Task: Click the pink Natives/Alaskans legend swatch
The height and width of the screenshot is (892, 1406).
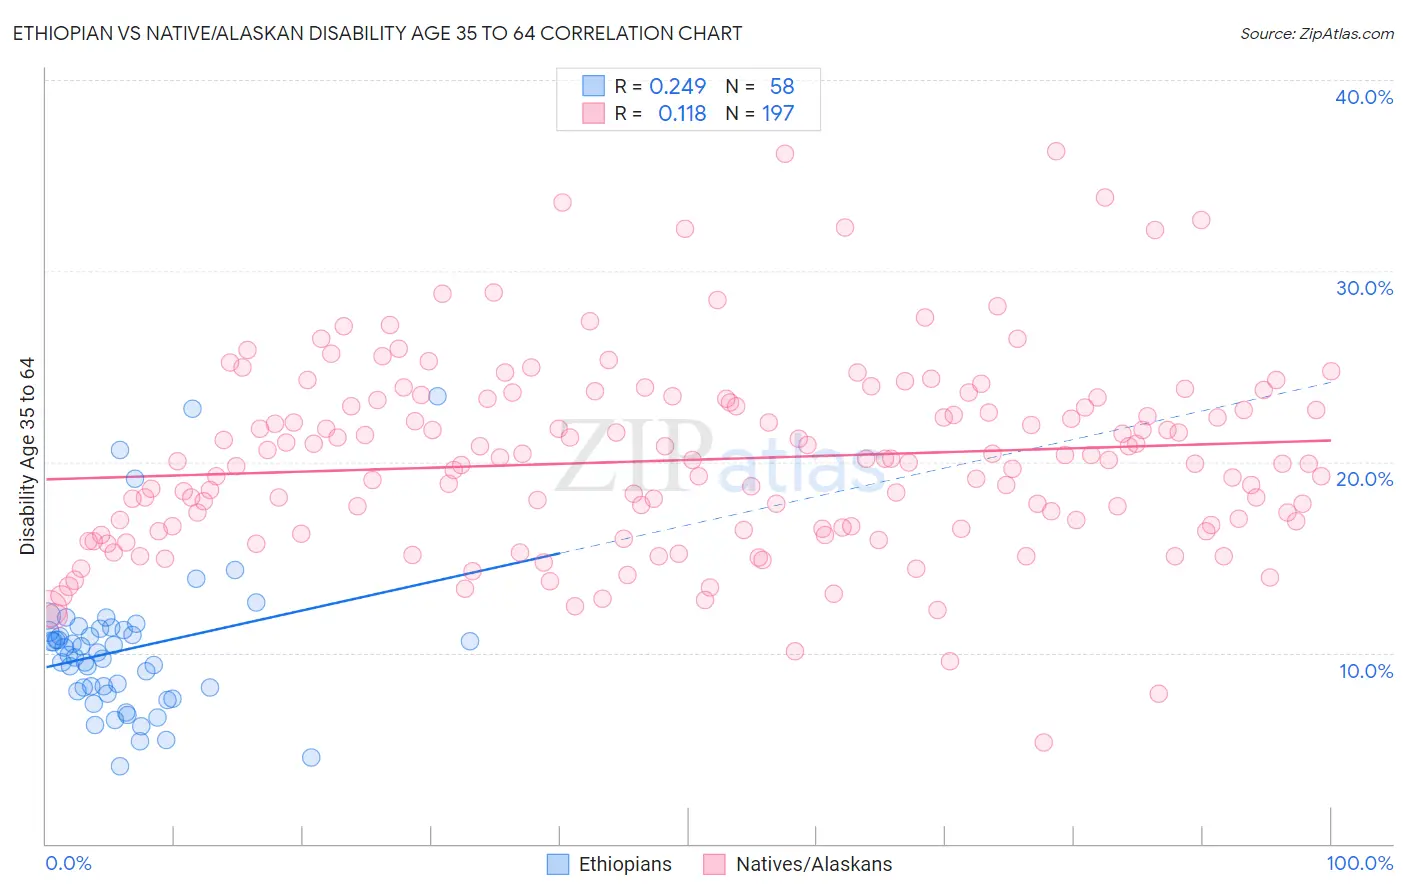Action: (714, 864)
